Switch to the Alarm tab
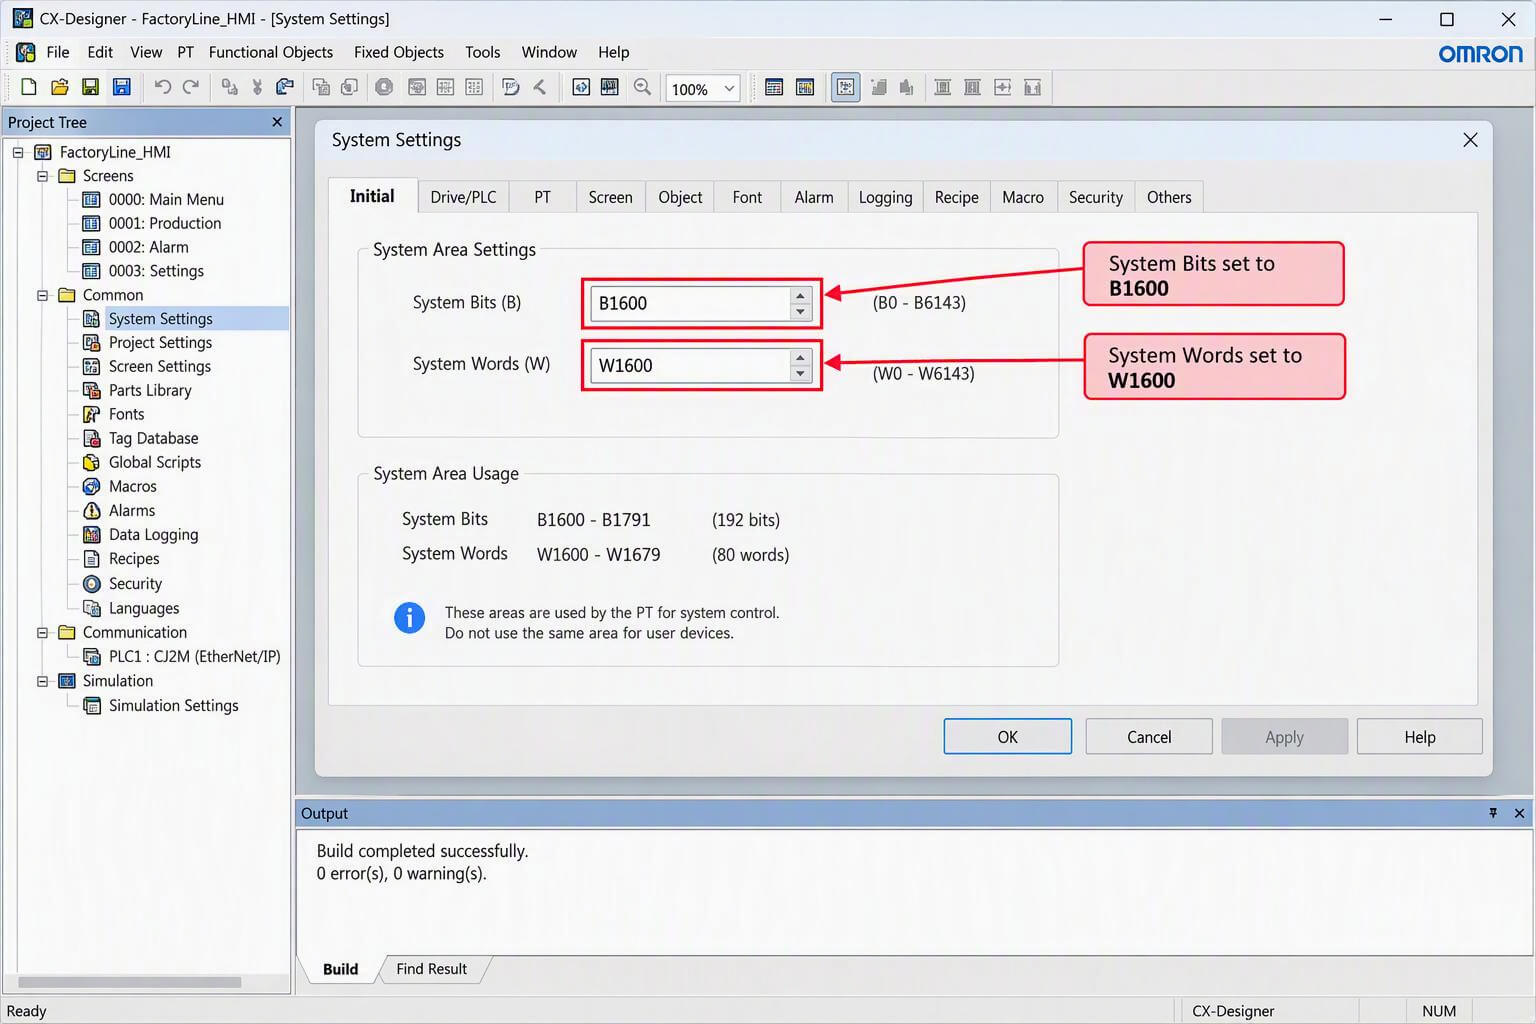The width and height of the screenshot is (1536, 1024). click(x=814, y=197)
